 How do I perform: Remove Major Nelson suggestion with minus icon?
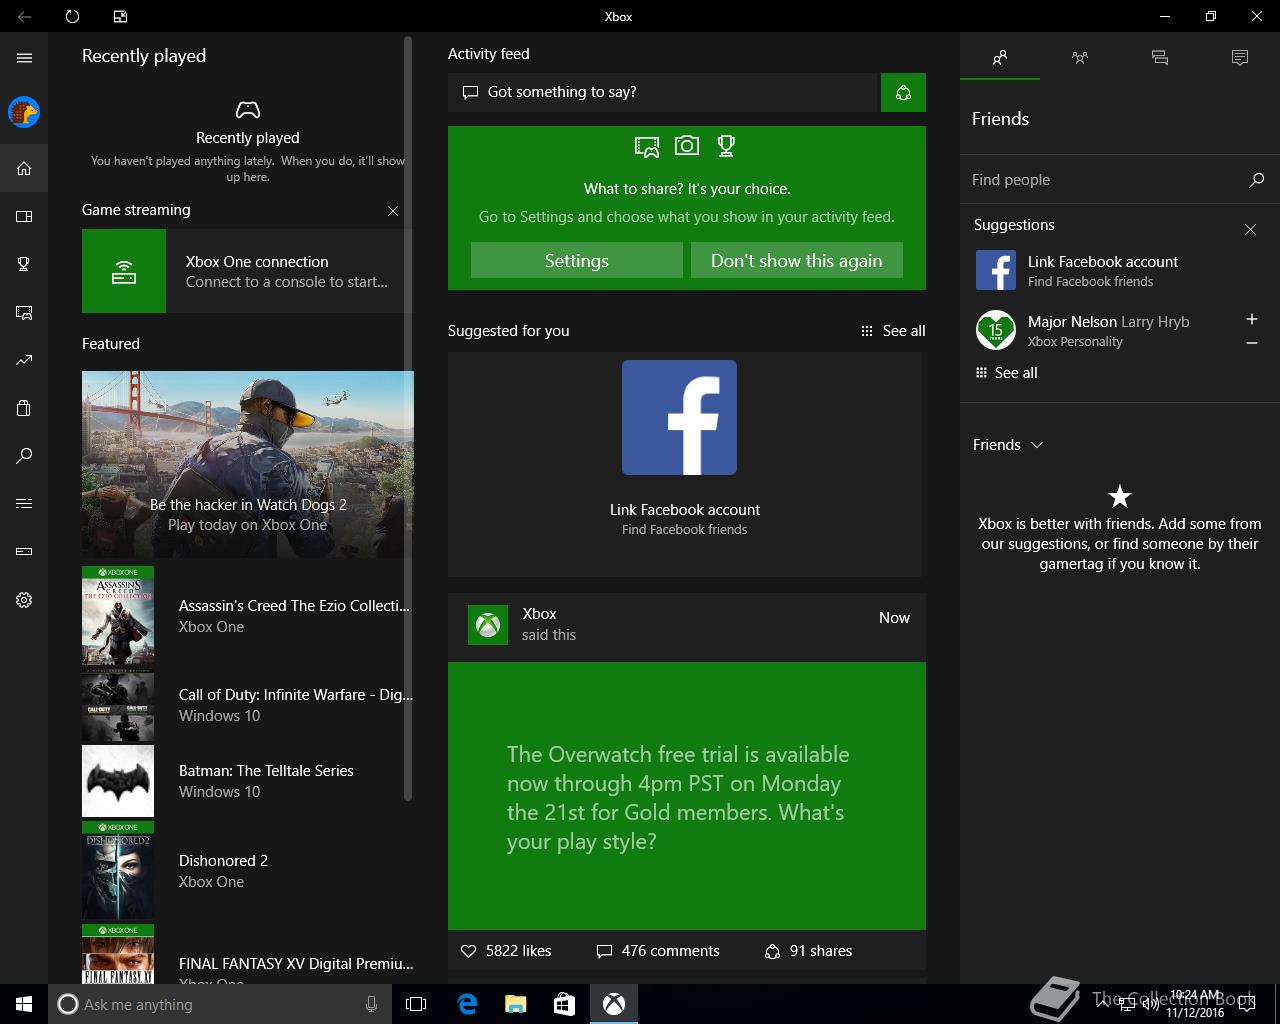[x=1251, y=343]
